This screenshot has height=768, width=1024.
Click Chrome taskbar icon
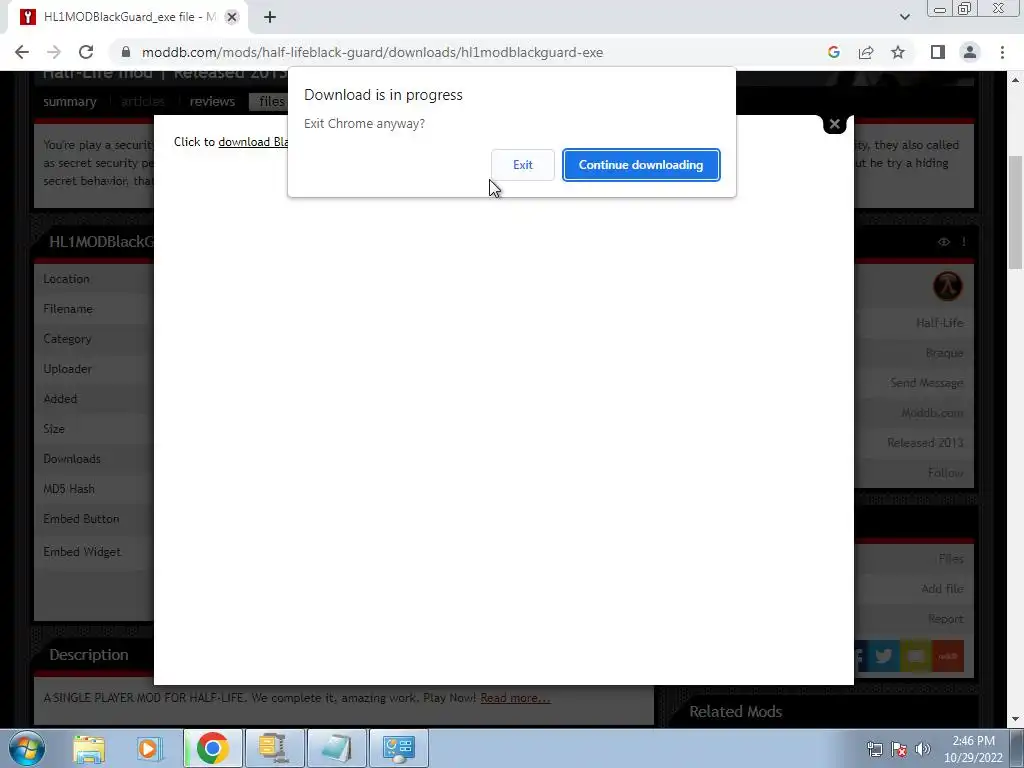212,748
